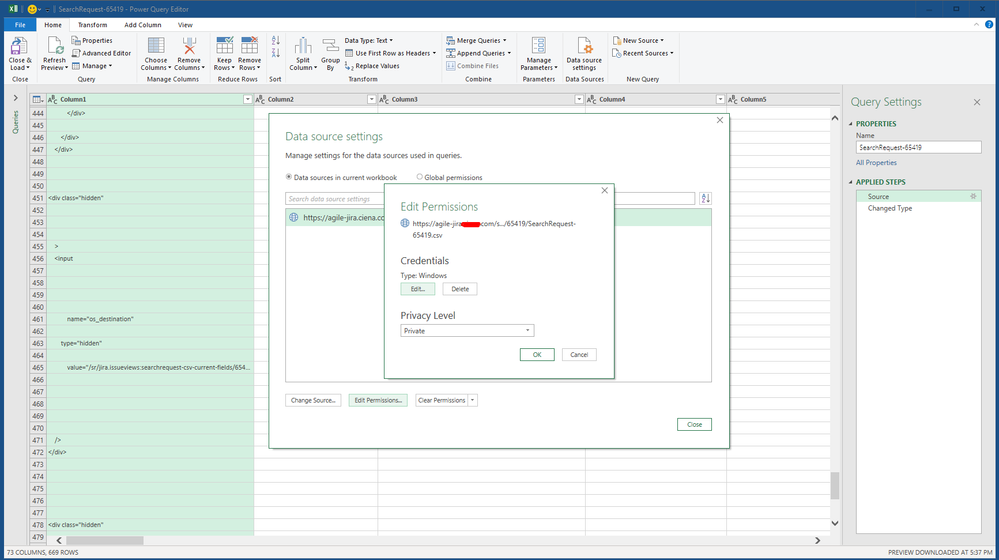
Task: Switch to the Home tab
Action: click(53, 25)
